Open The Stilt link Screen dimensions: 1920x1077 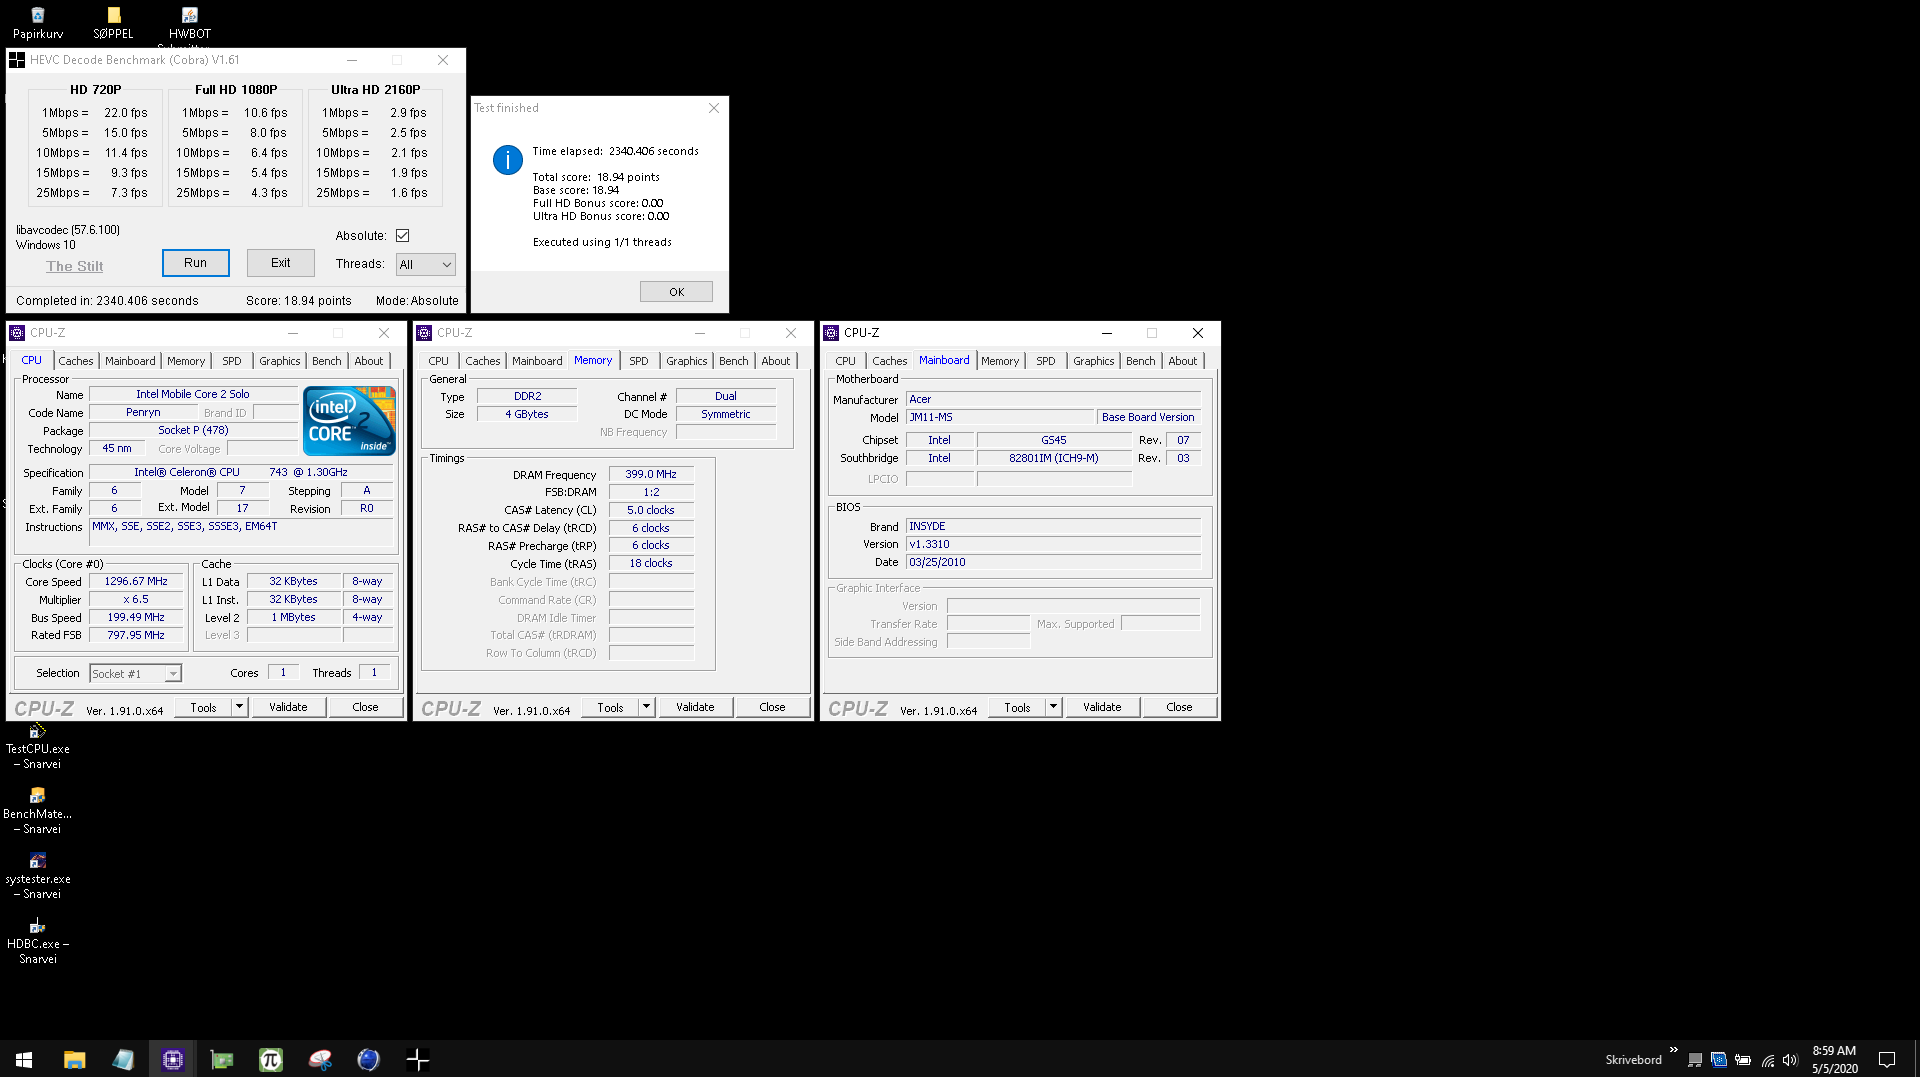[x=75, y=266]
